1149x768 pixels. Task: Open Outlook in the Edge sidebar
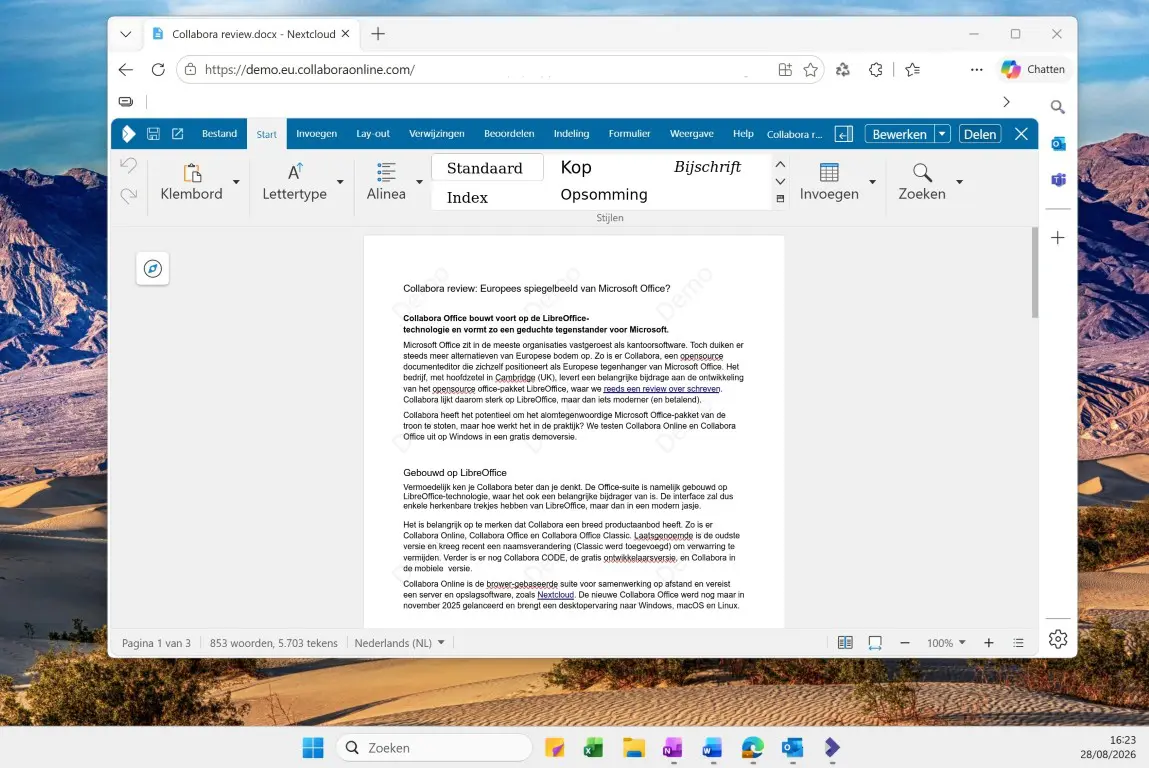[x=1058, y=144]
